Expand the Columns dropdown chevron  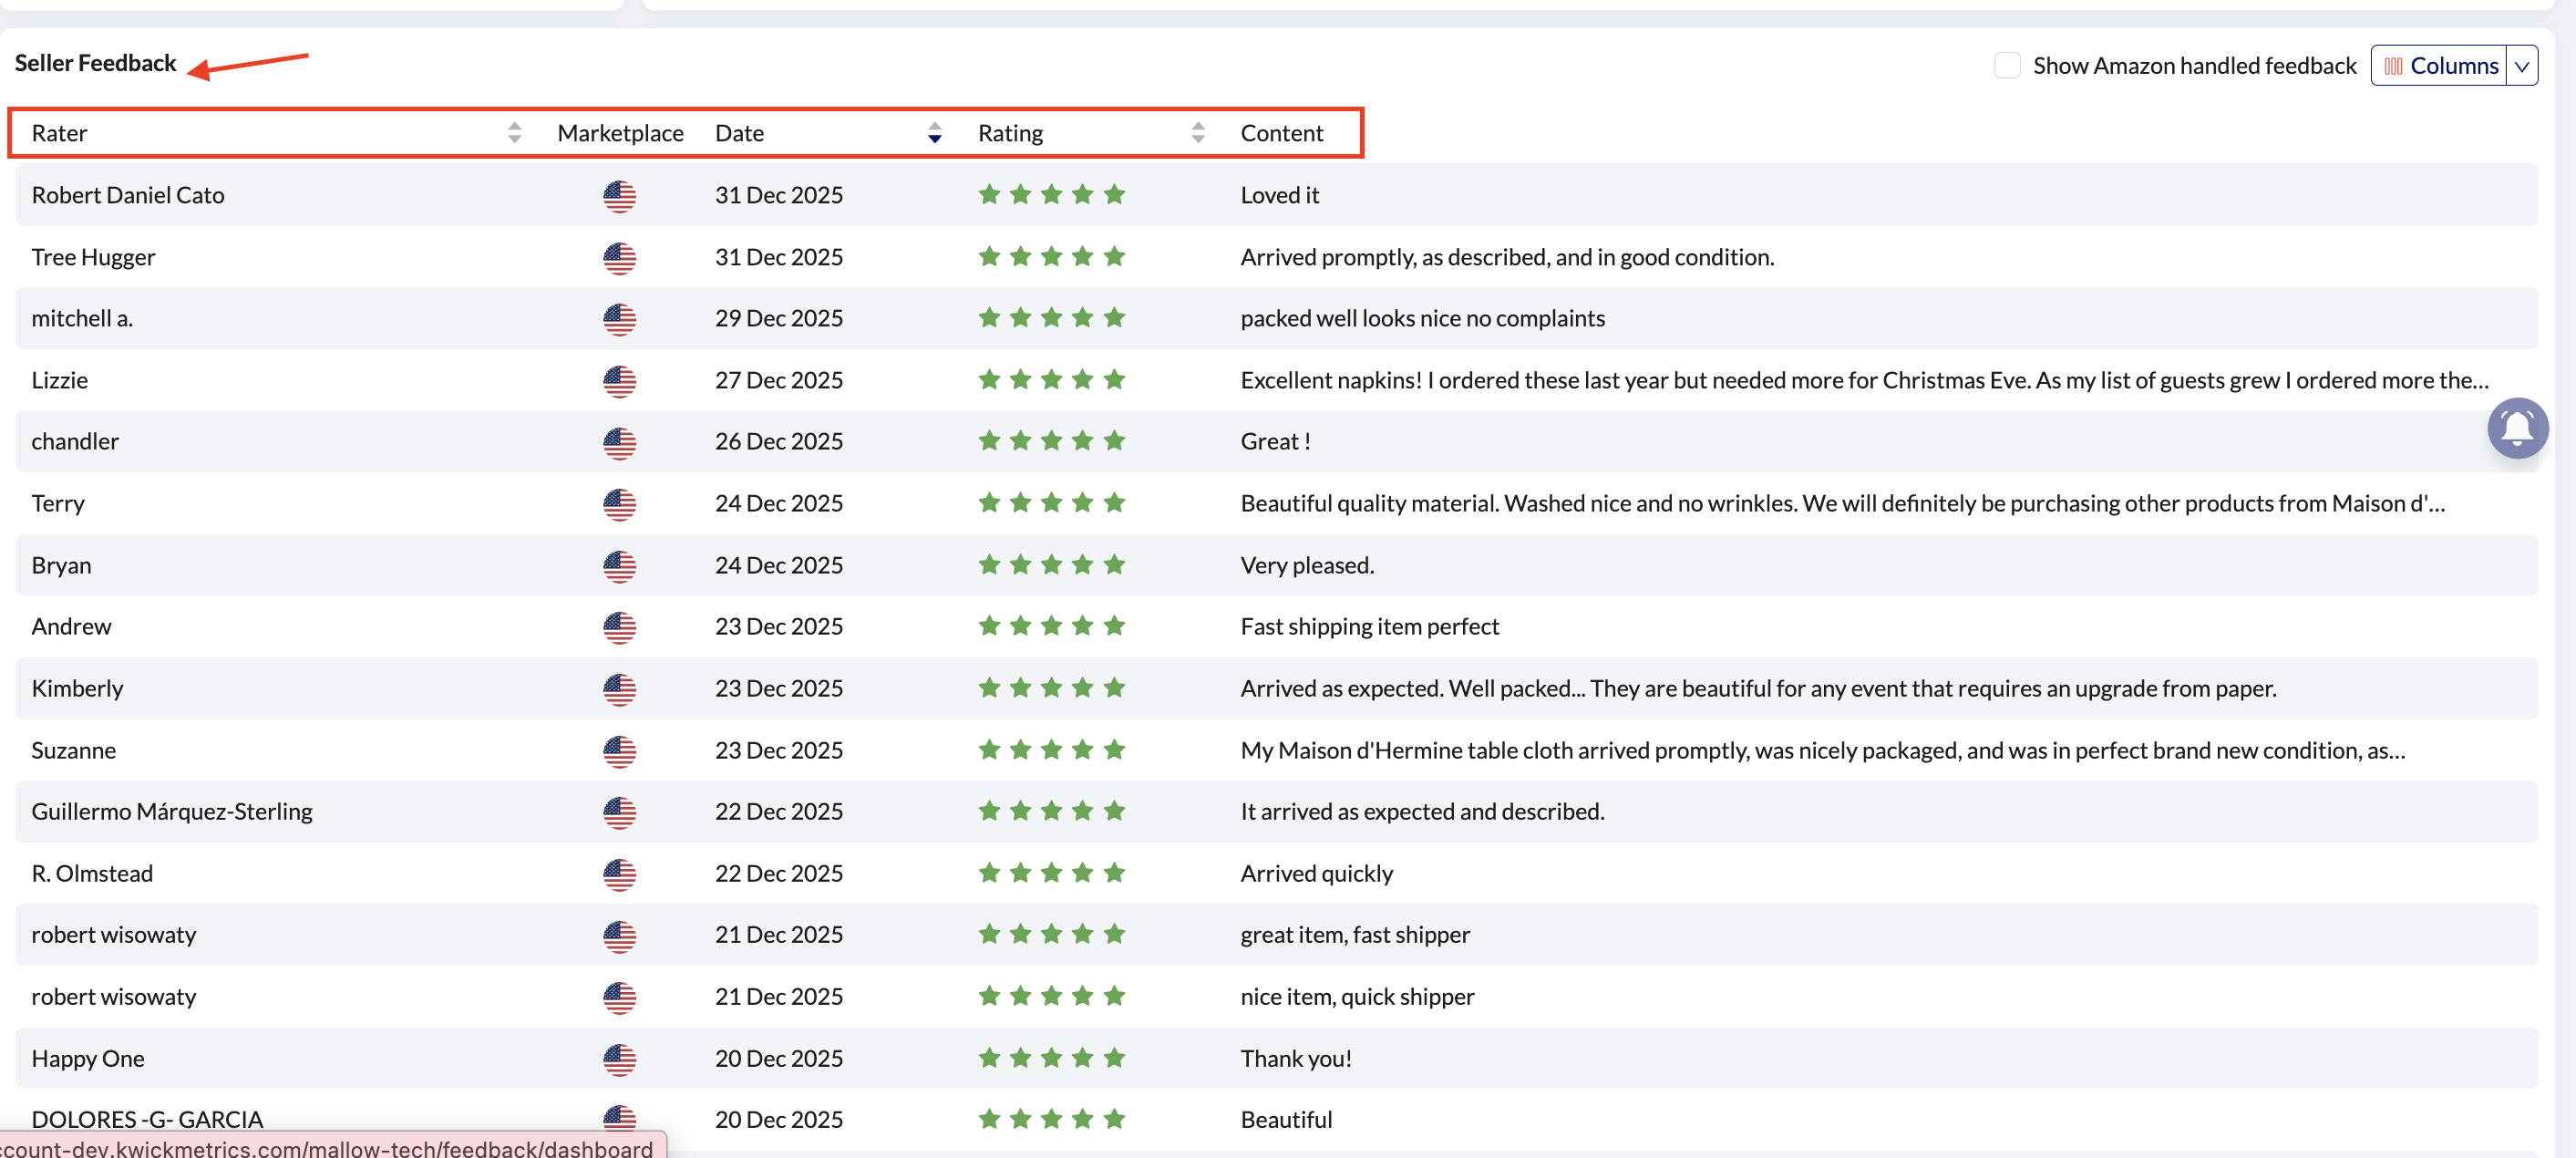click(2521, 67)
